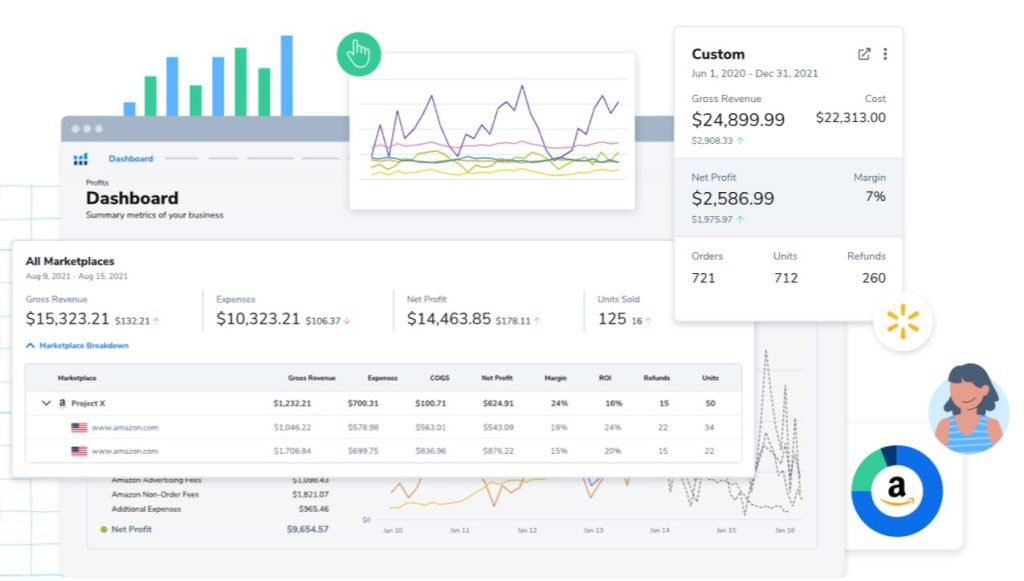Click the $22,313.00 Cost figure
Viewport: 1024px width, 581px height.
[x=850, y=118]
